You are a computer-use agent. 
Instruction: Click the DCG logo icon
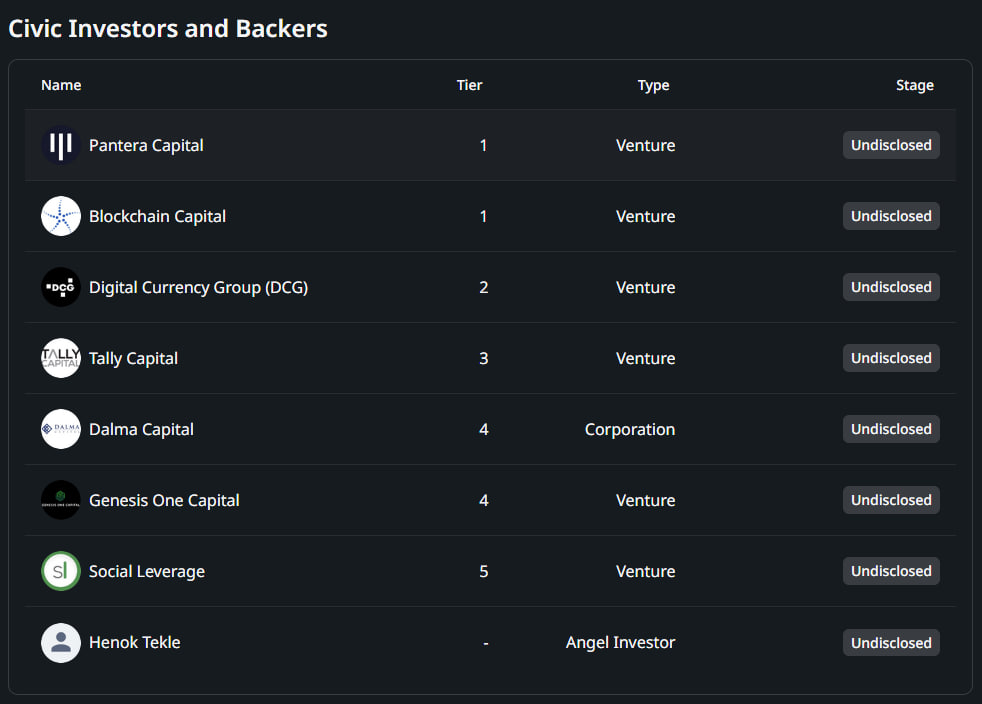pyautogui.click(x=61, y=287)
